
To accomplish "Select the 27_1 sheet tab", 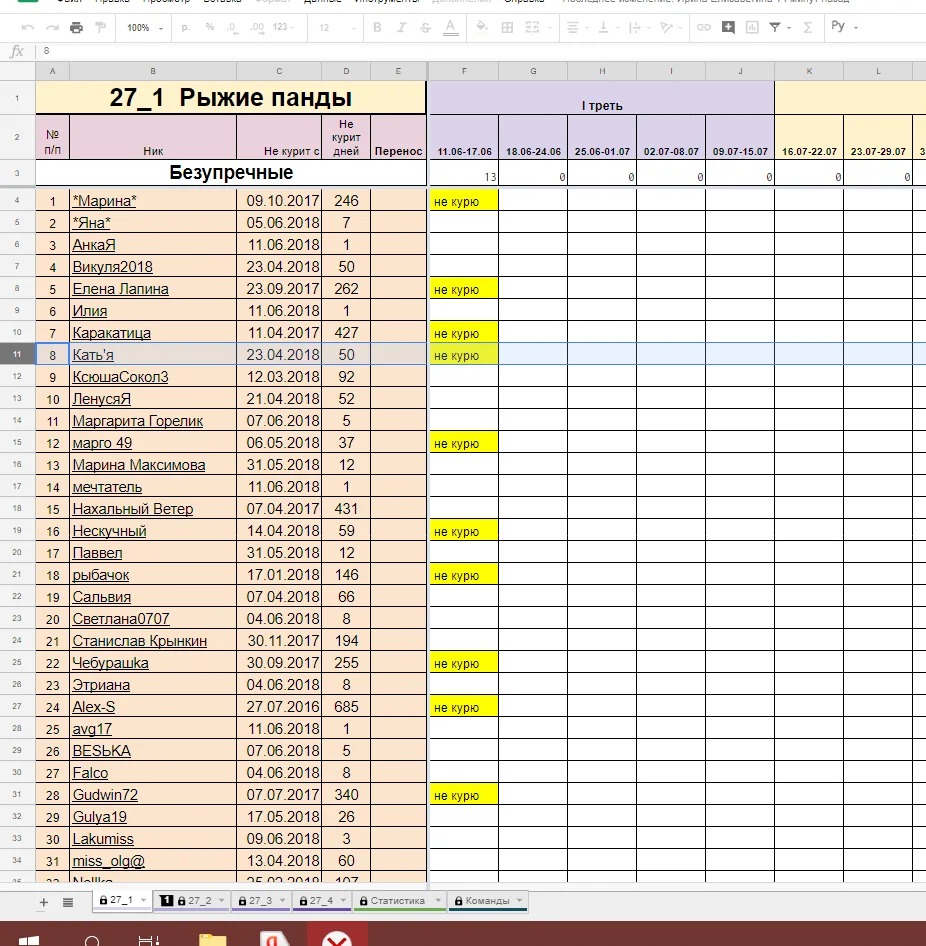I will (121, 900).
